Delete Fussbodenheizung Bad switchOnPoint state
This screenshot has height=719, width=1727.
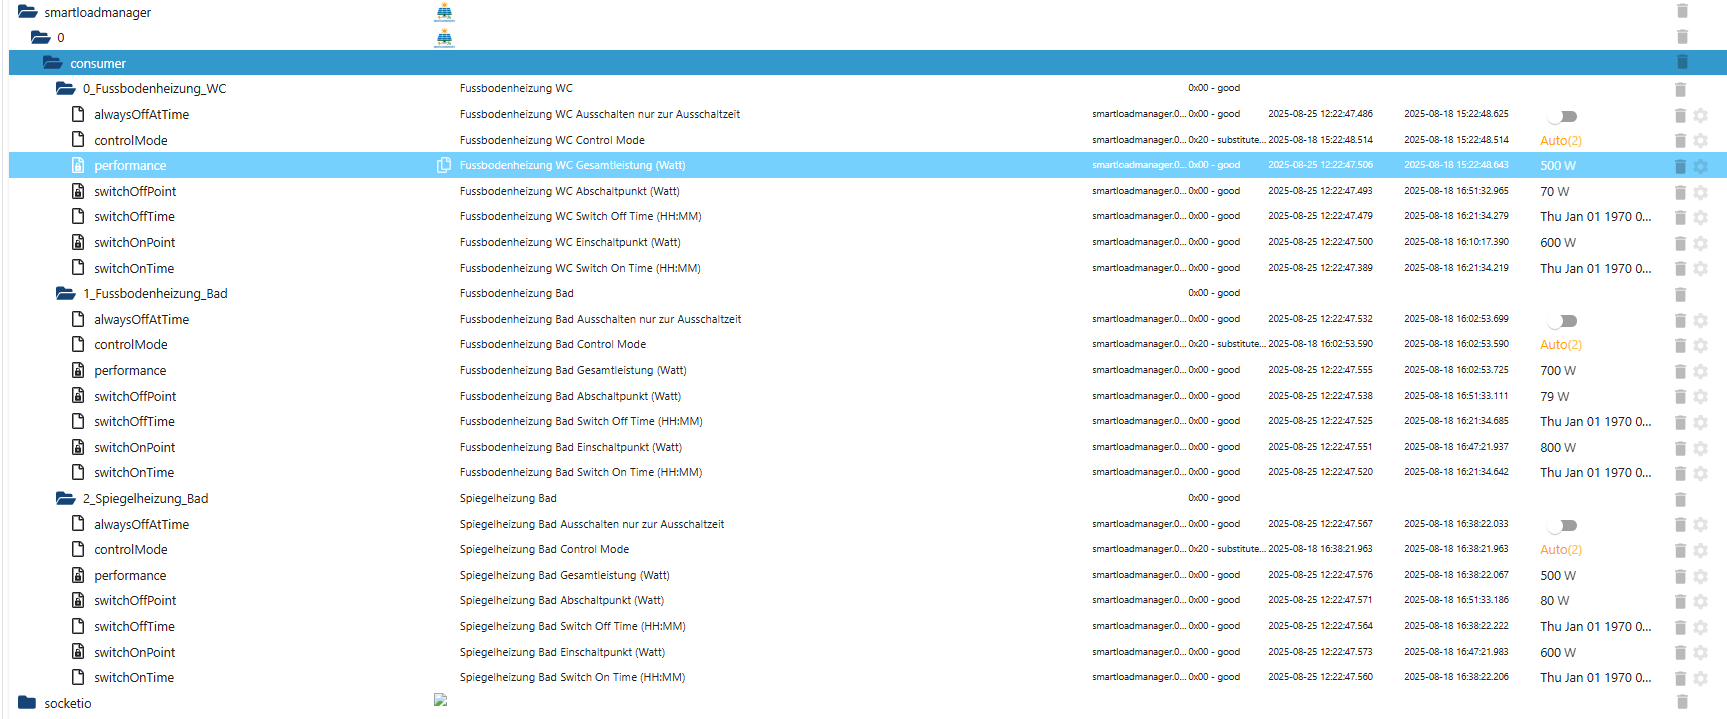[x=1681, y=449]
